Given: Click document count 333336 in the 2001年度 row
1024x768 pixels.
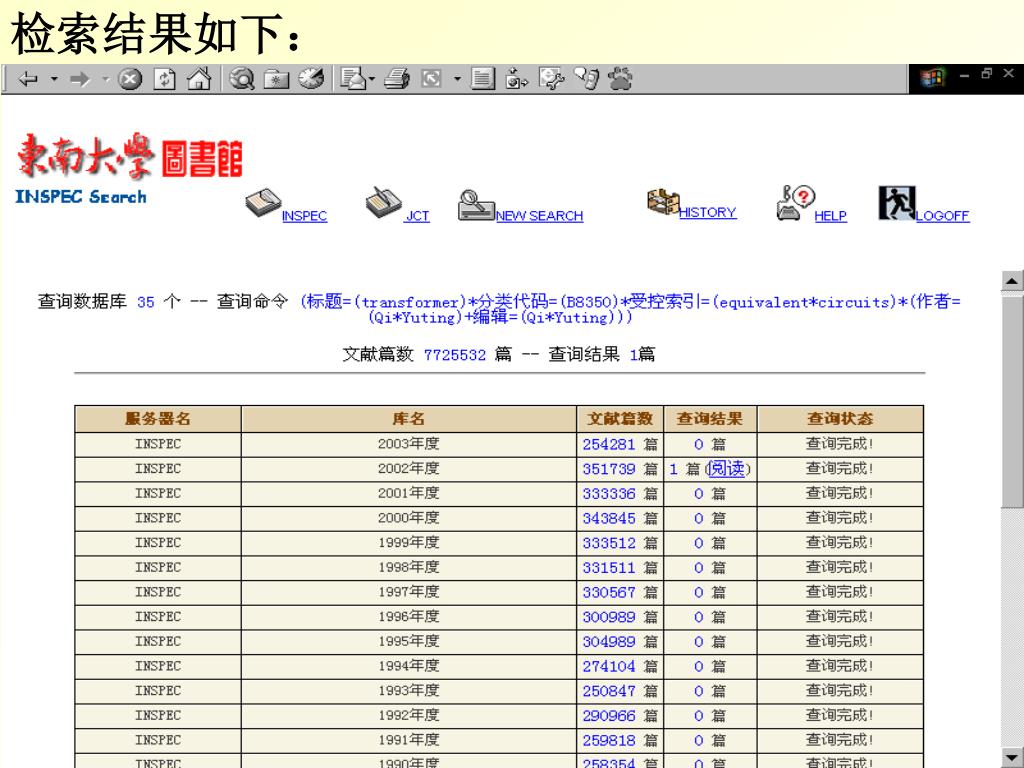Looking at the screenshot, I should 609,494.
